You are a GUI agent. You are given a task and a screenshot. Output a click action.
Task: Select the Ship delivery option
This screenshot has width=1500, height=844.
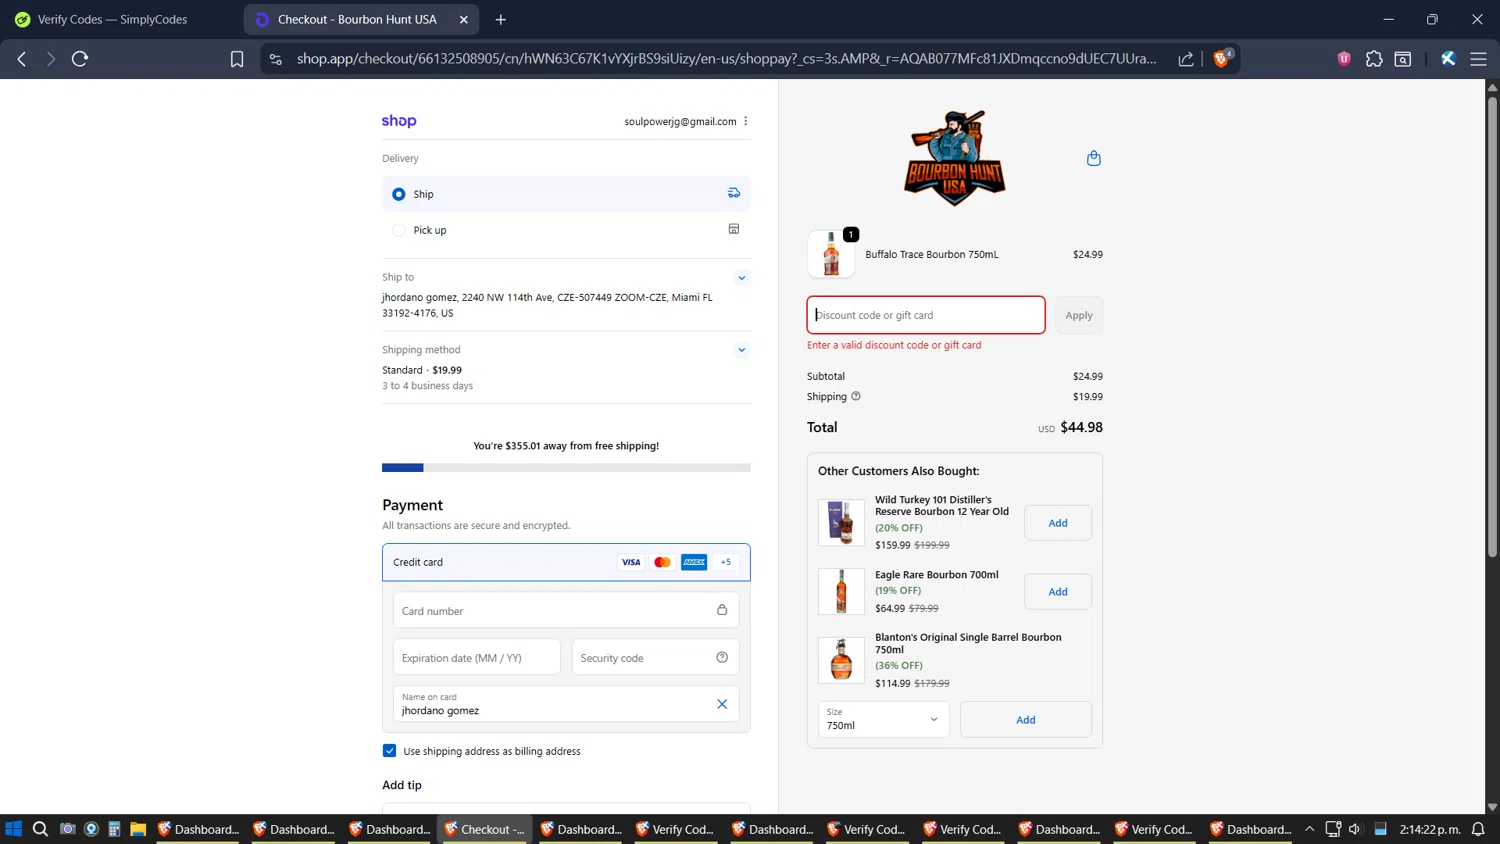(566, 194)
